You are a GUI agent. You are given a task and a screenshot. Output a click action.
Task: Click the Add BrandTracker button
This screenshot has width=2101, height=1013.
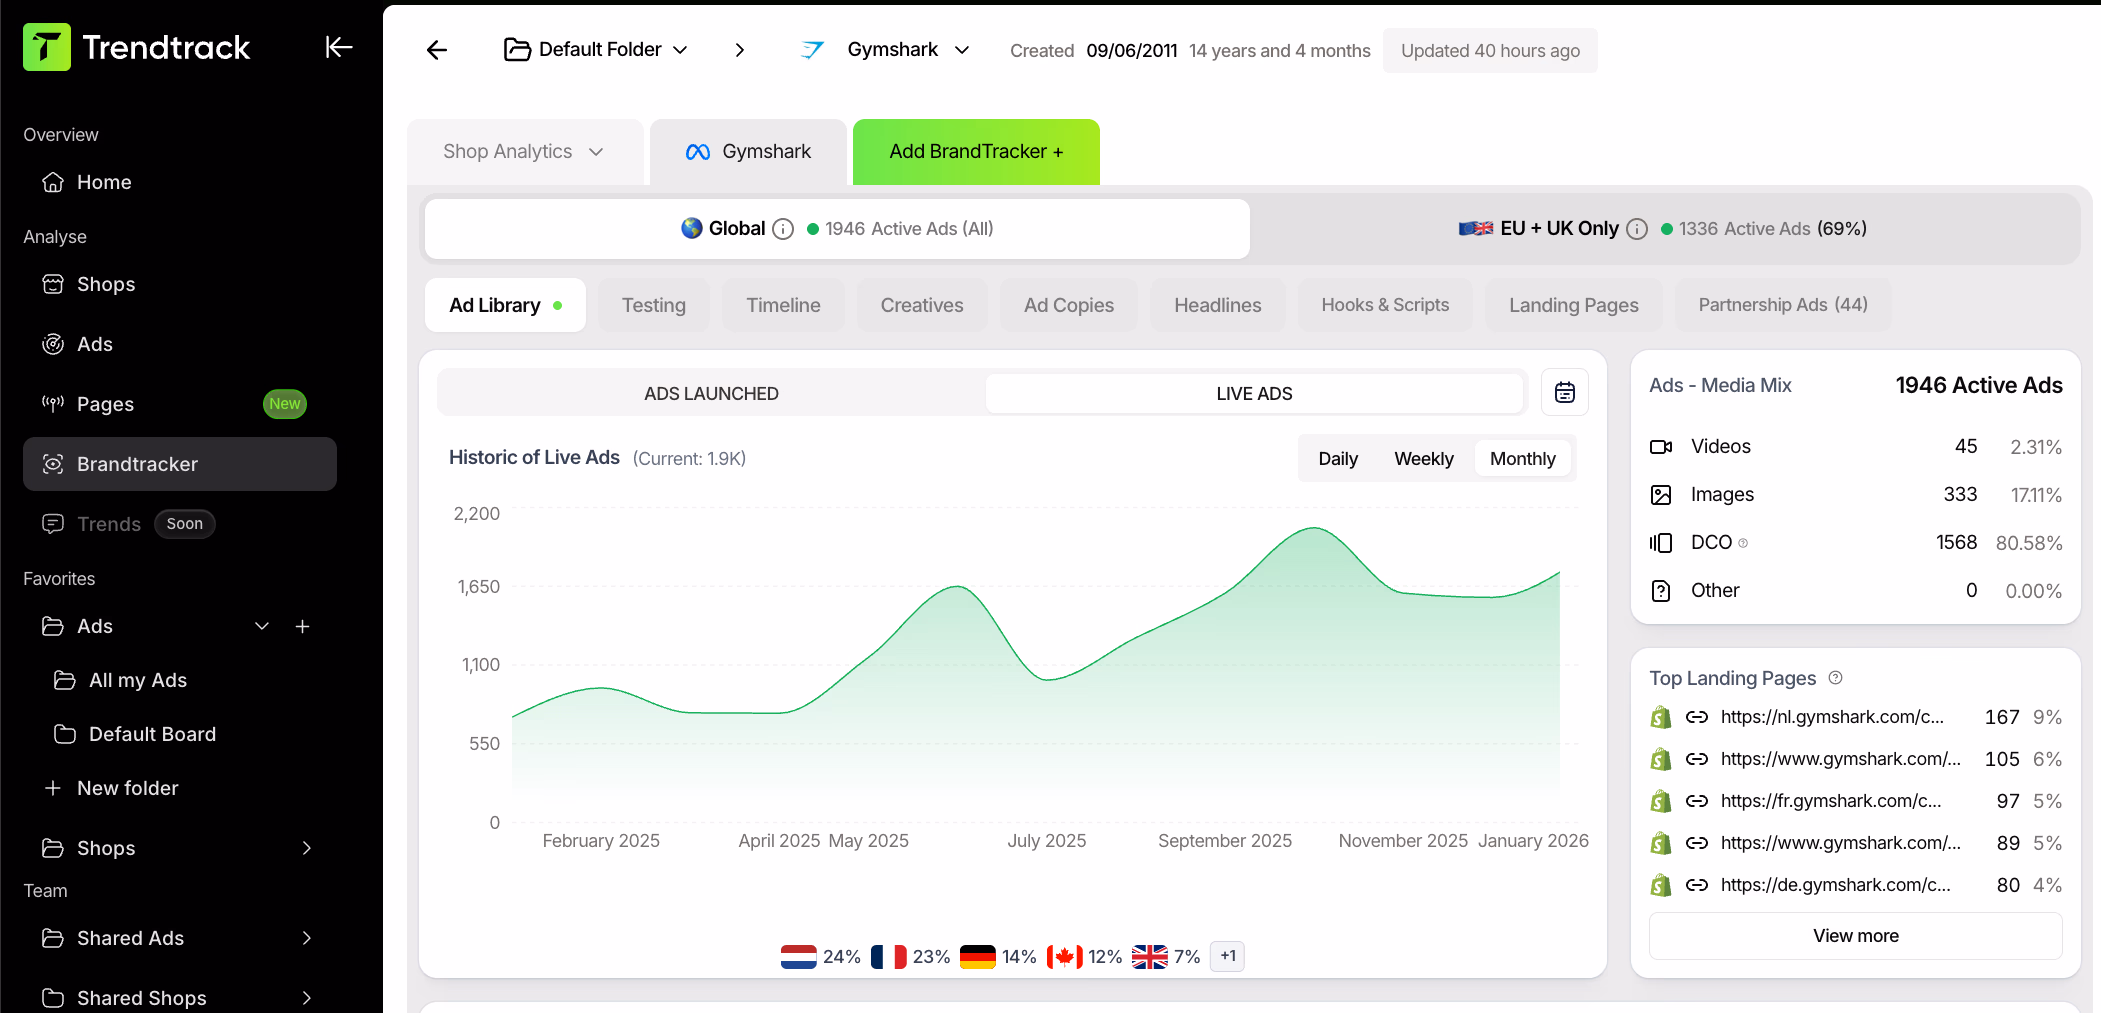[x=975, y=151]
